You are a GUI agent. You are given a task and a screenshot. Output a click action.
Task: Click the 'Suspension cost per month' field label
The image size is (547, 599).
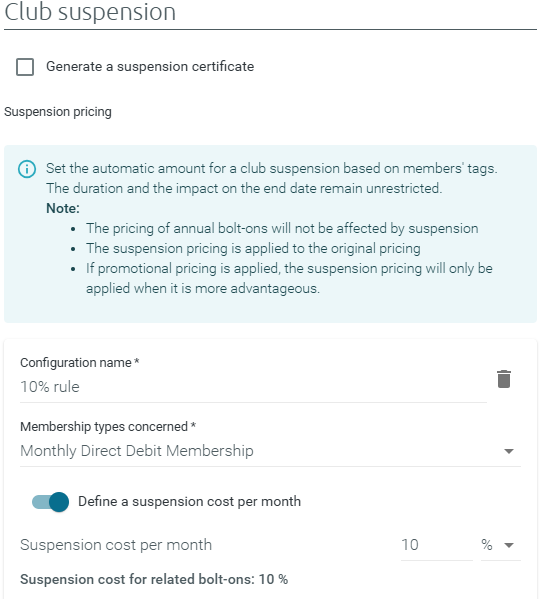(116, 545)
